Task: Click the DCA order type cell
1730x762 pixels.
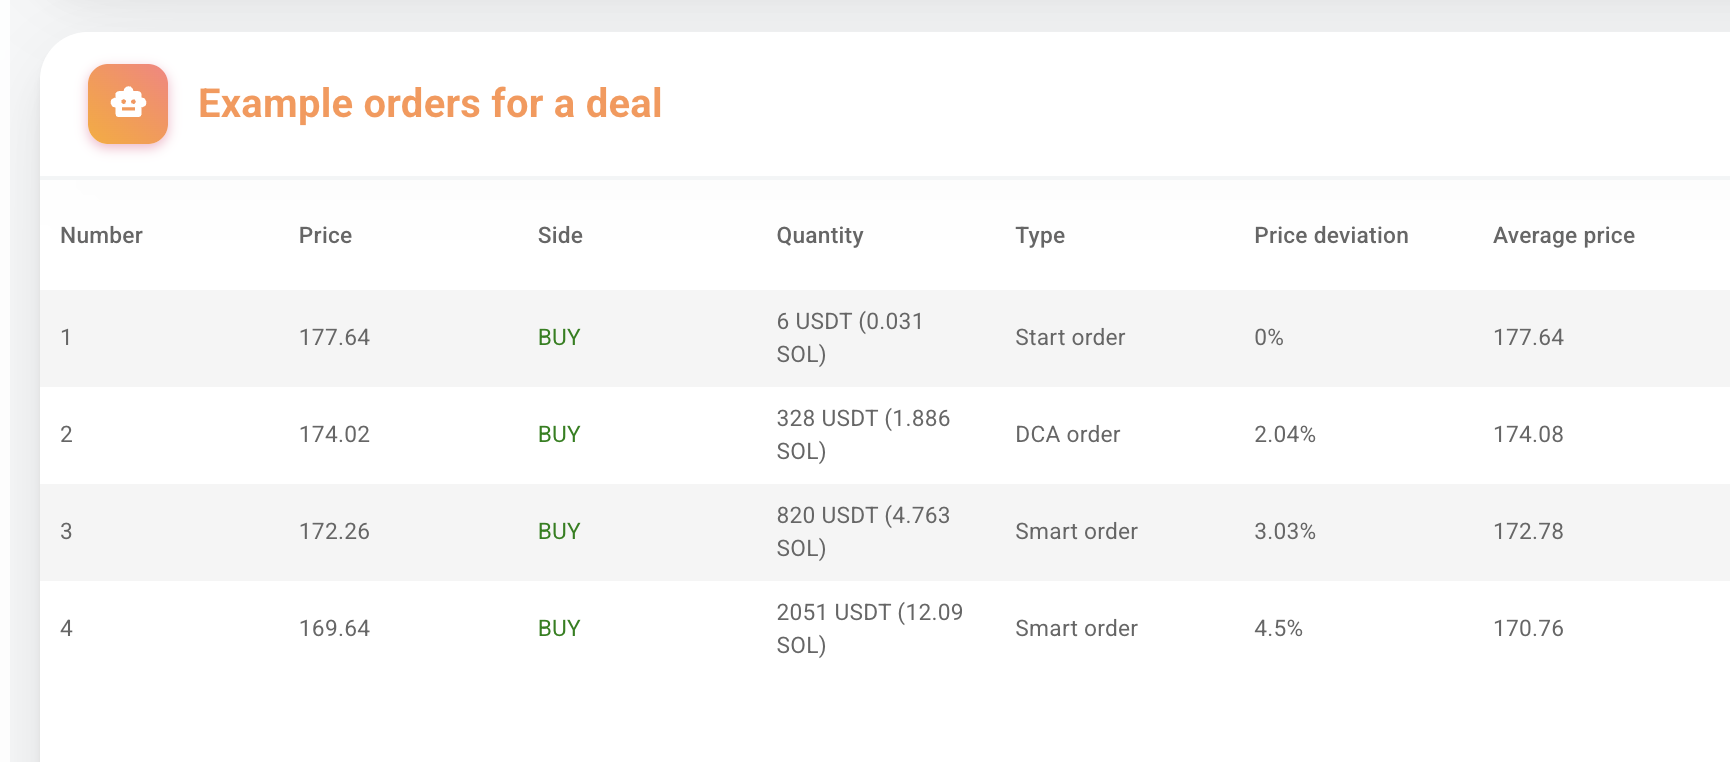Action: [1067, 435]
